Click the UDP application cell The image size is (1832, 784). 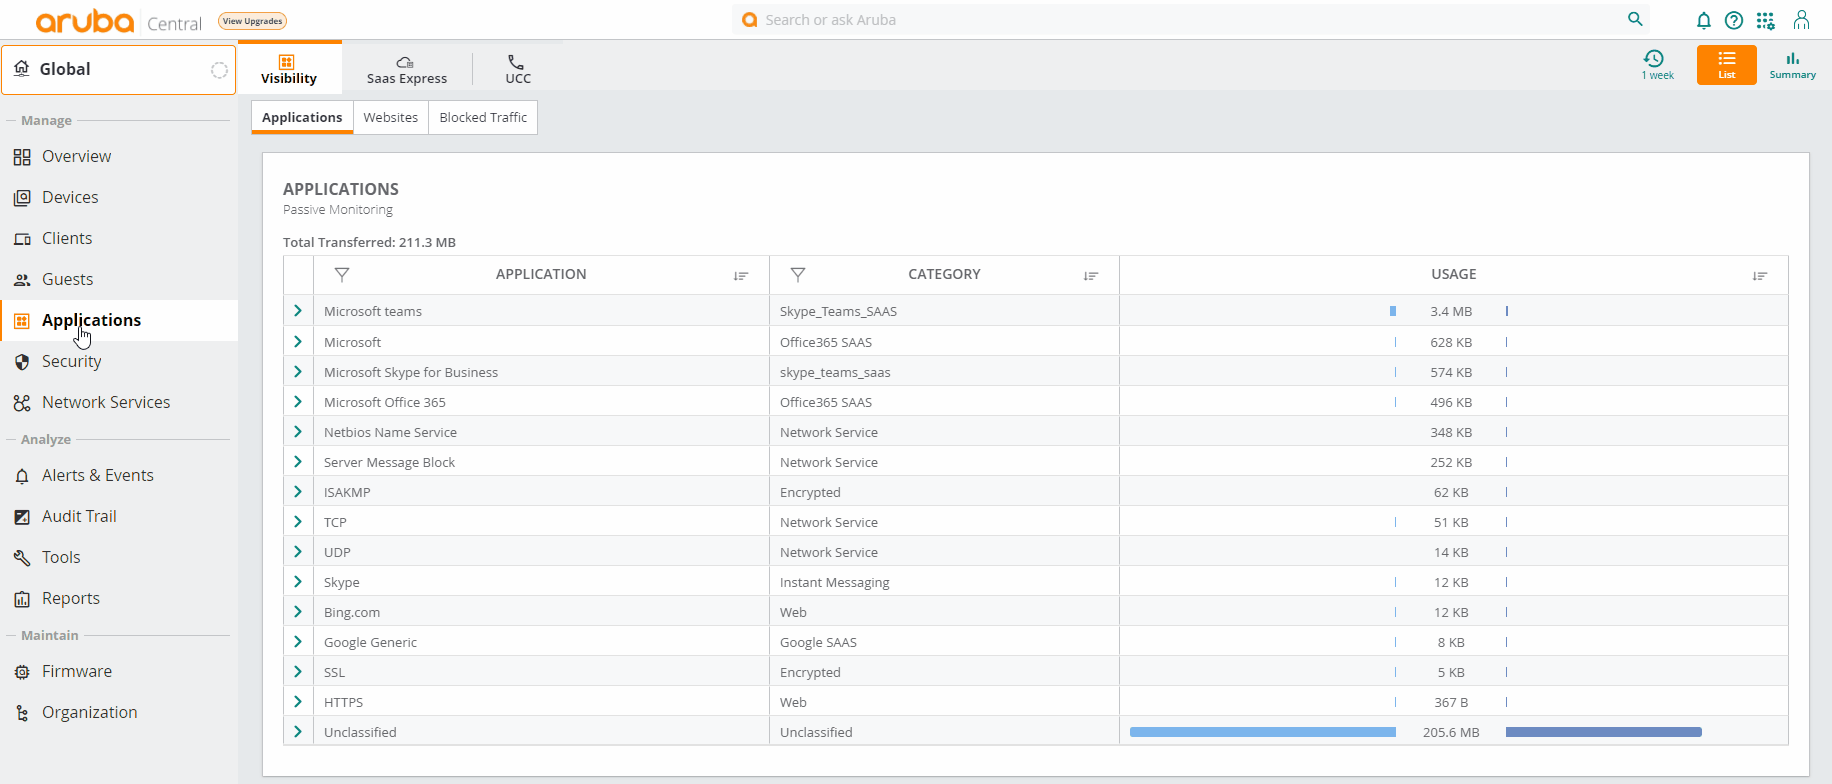[x=541, y=552]
